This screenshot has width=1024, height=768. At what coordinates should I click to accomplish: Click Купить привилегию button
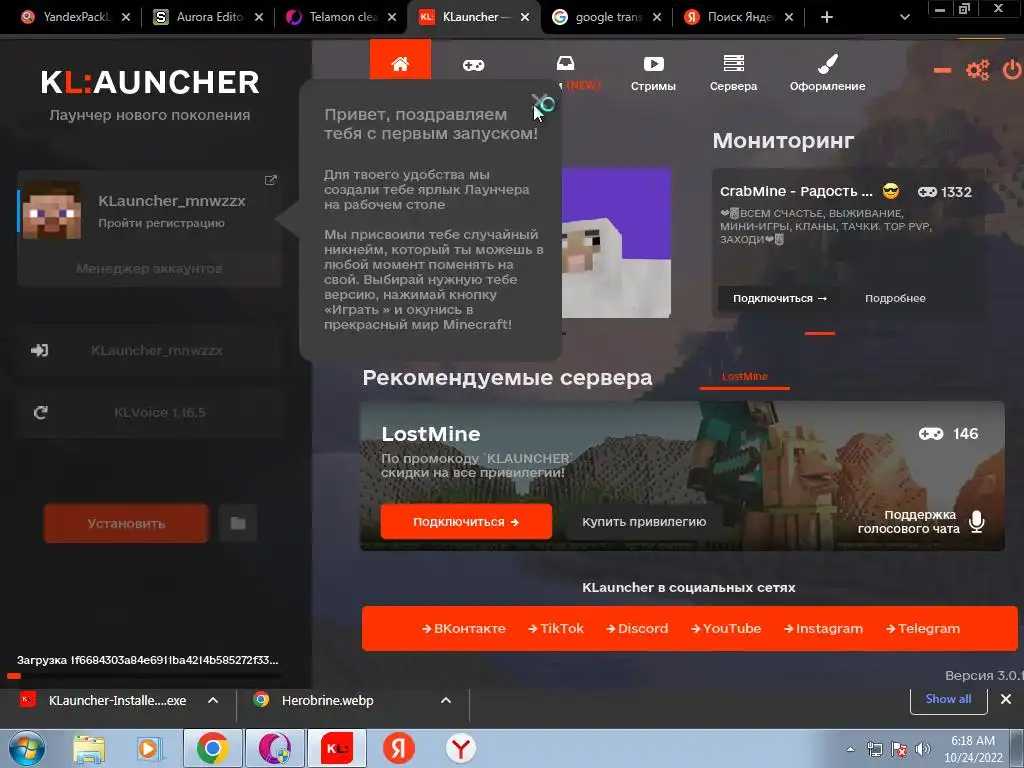[x=644, y=522]
